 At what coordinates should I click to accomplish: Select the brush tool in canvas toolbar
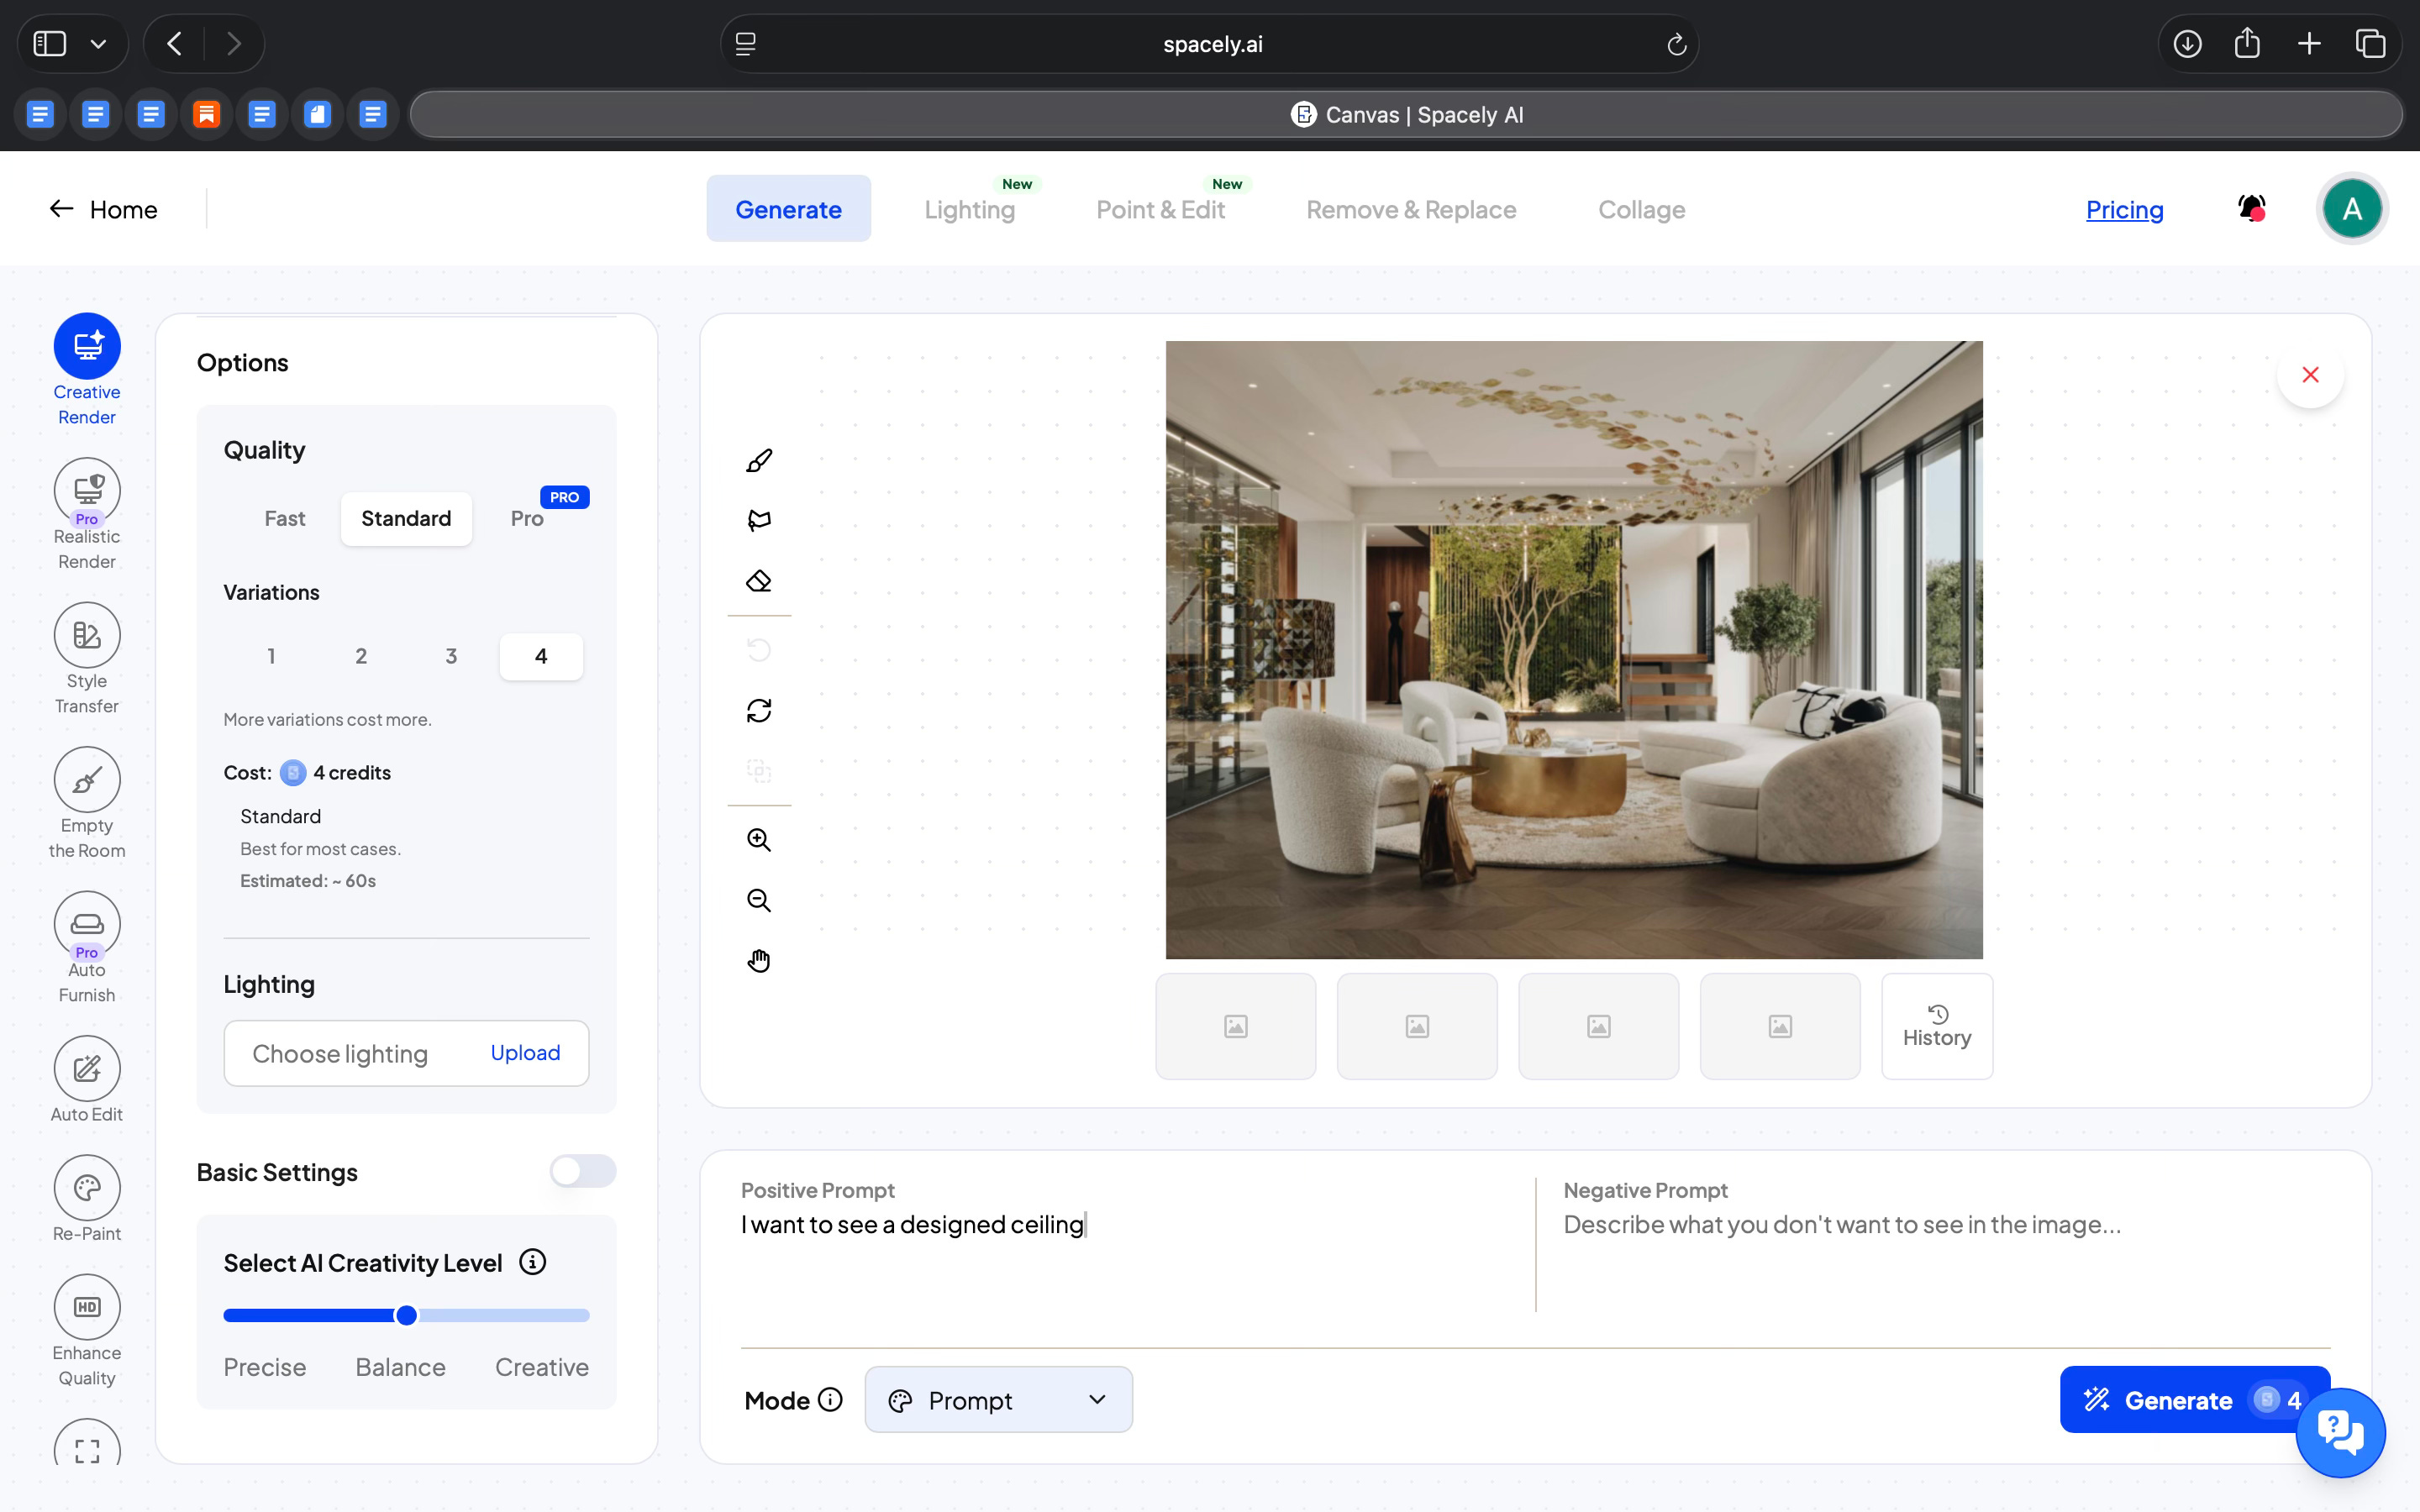coord(759,461)
